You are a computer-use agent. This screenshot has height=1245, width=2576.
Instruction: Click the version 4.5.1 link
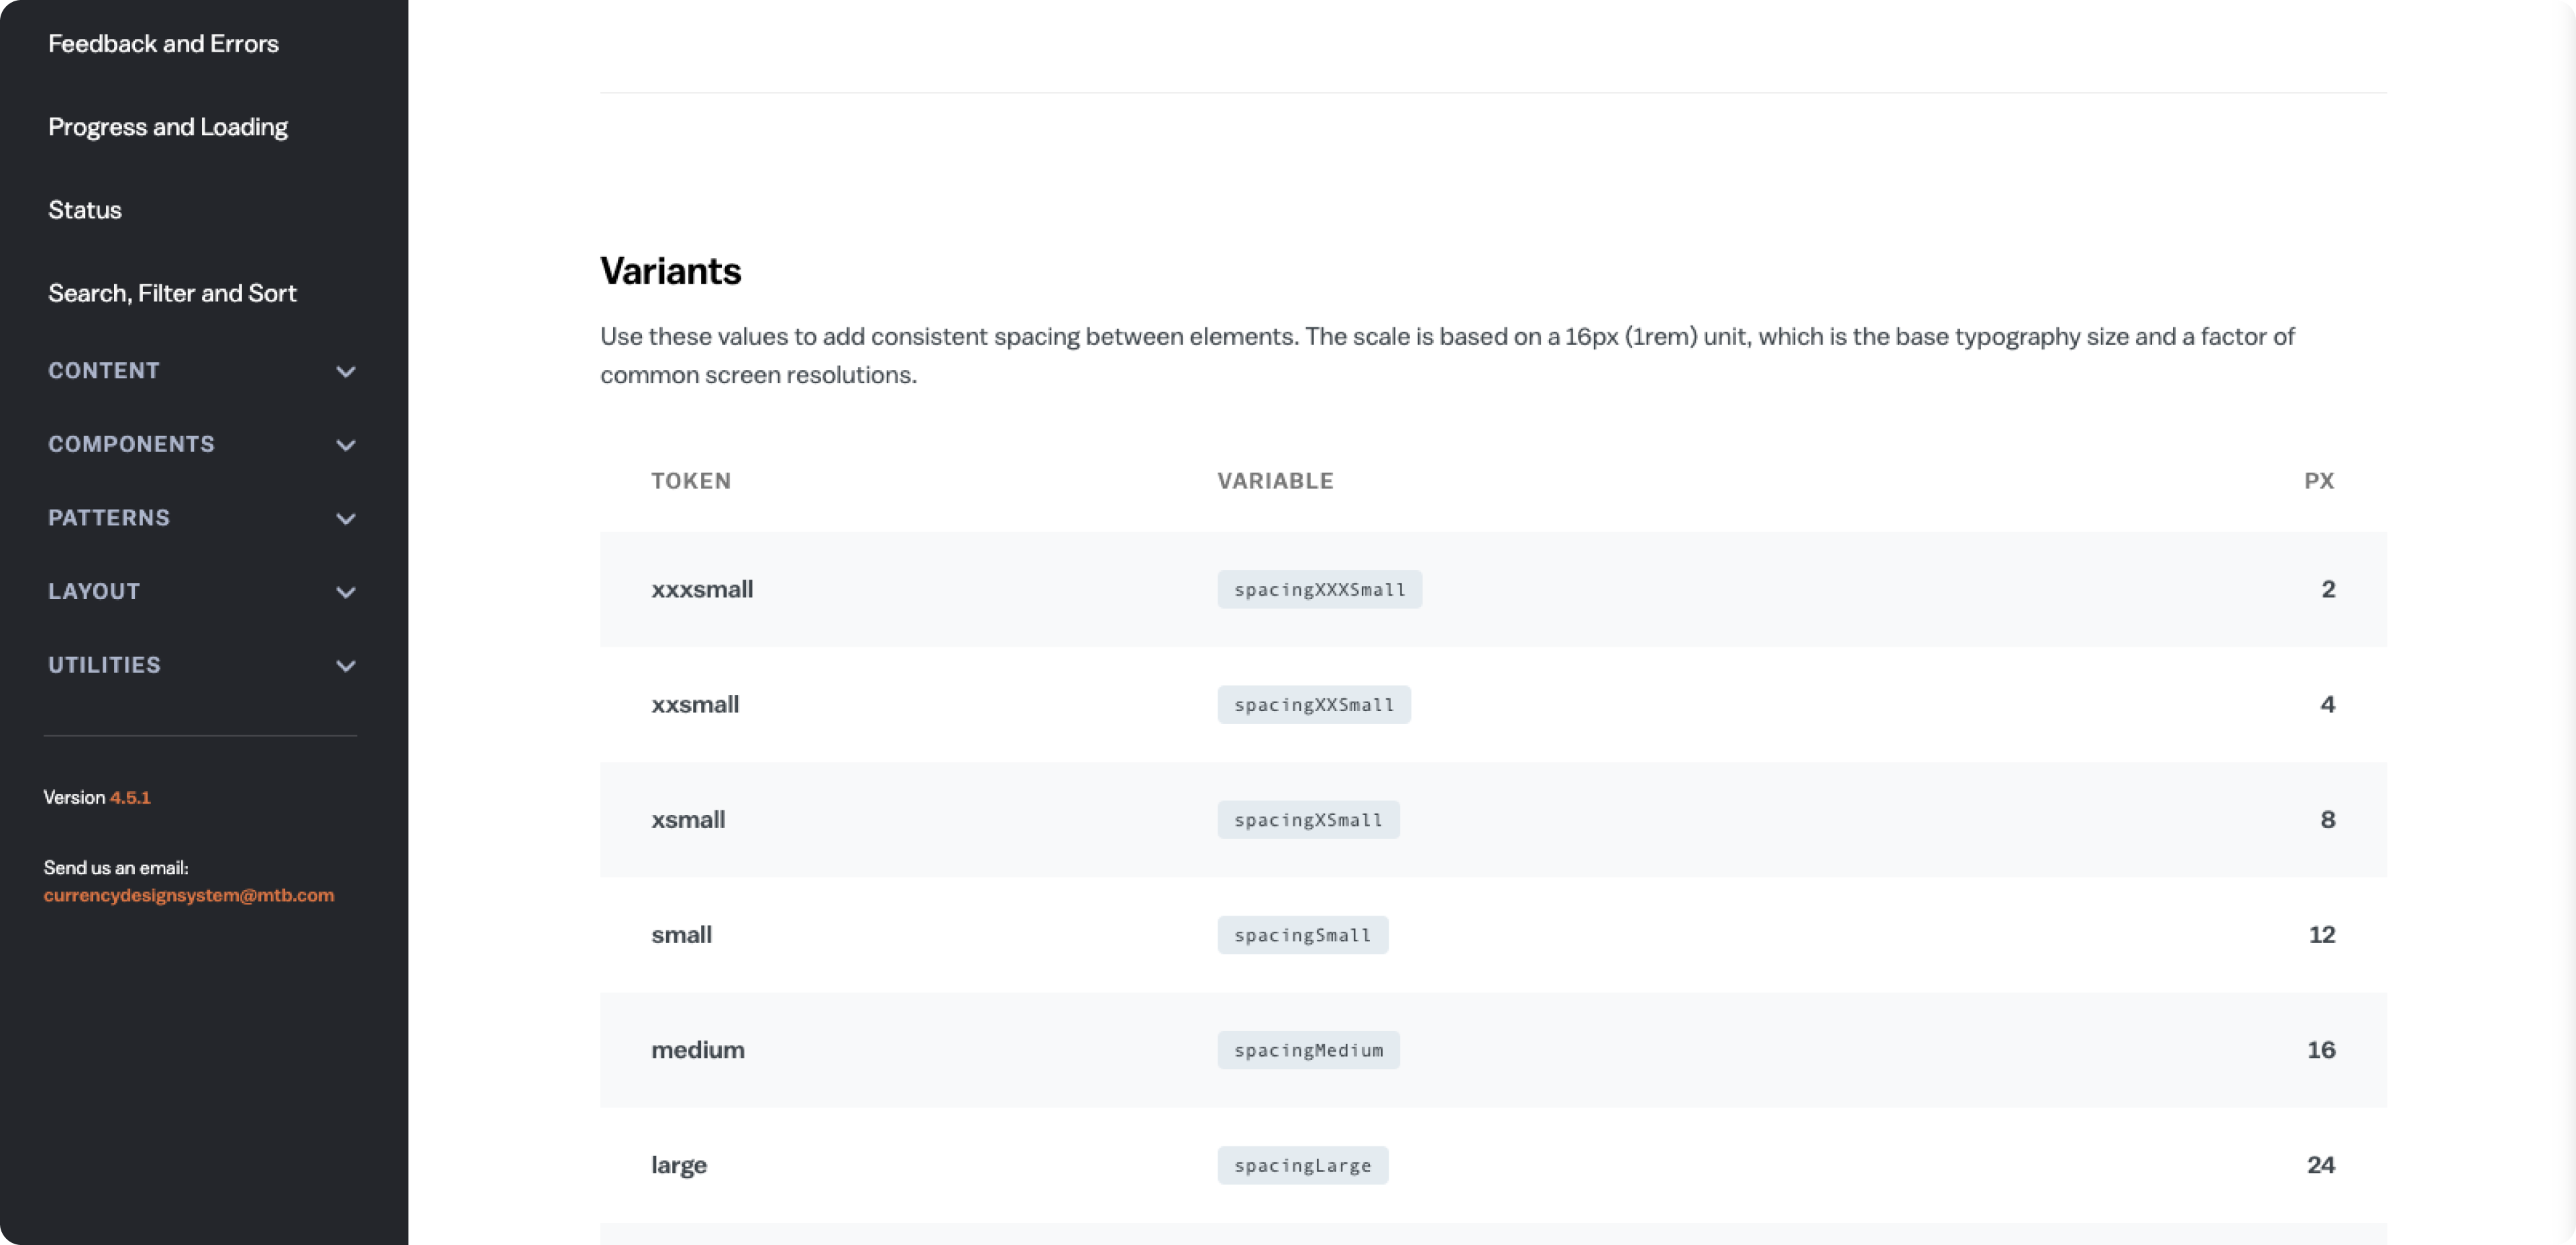click(130, 797)
